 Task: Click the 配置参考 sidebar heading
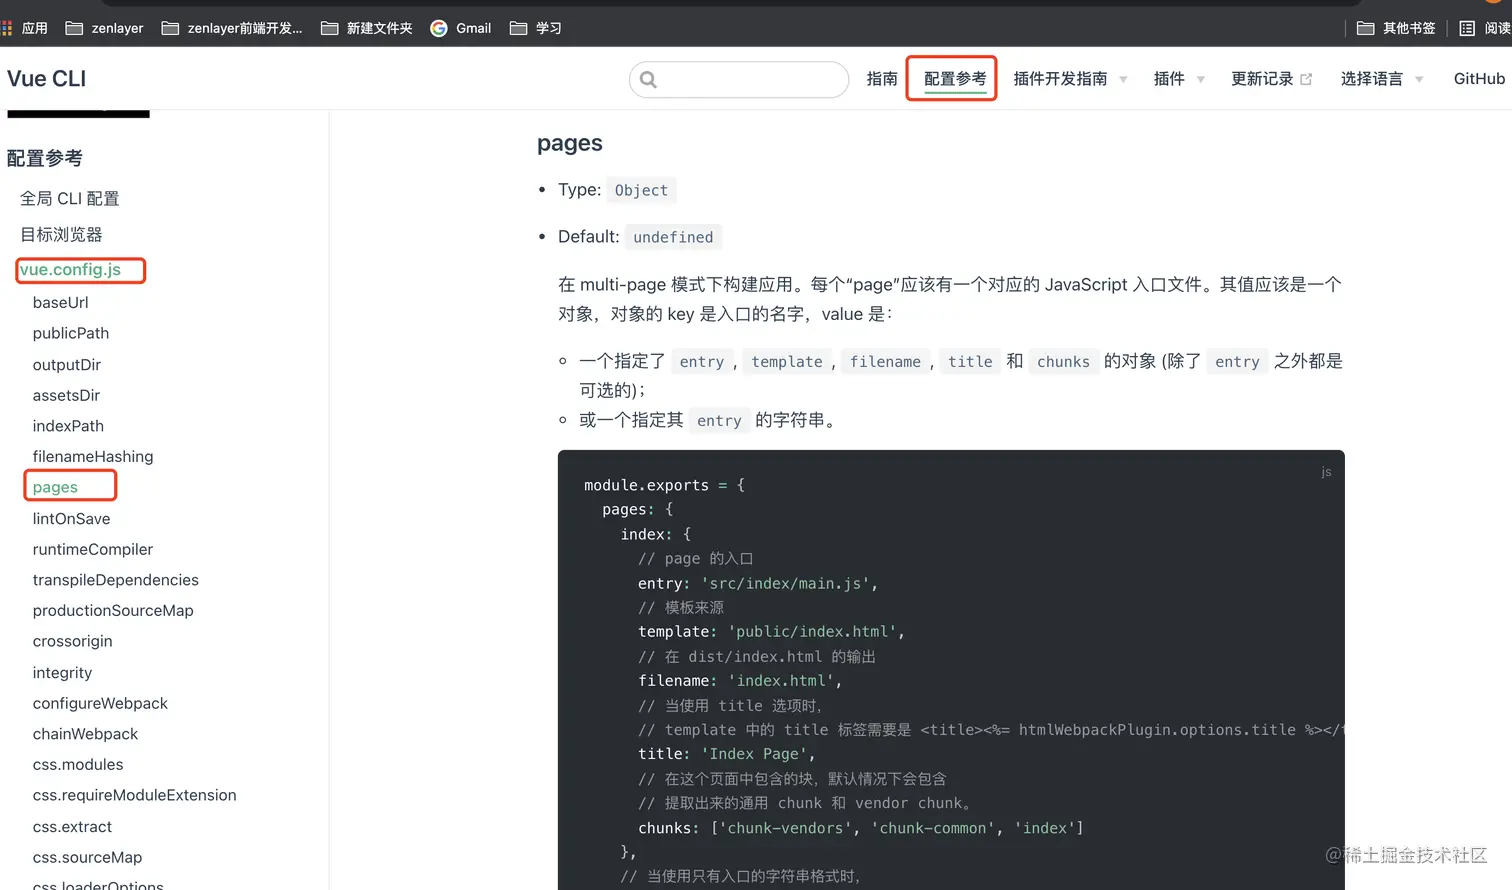(x=45, y=158)
